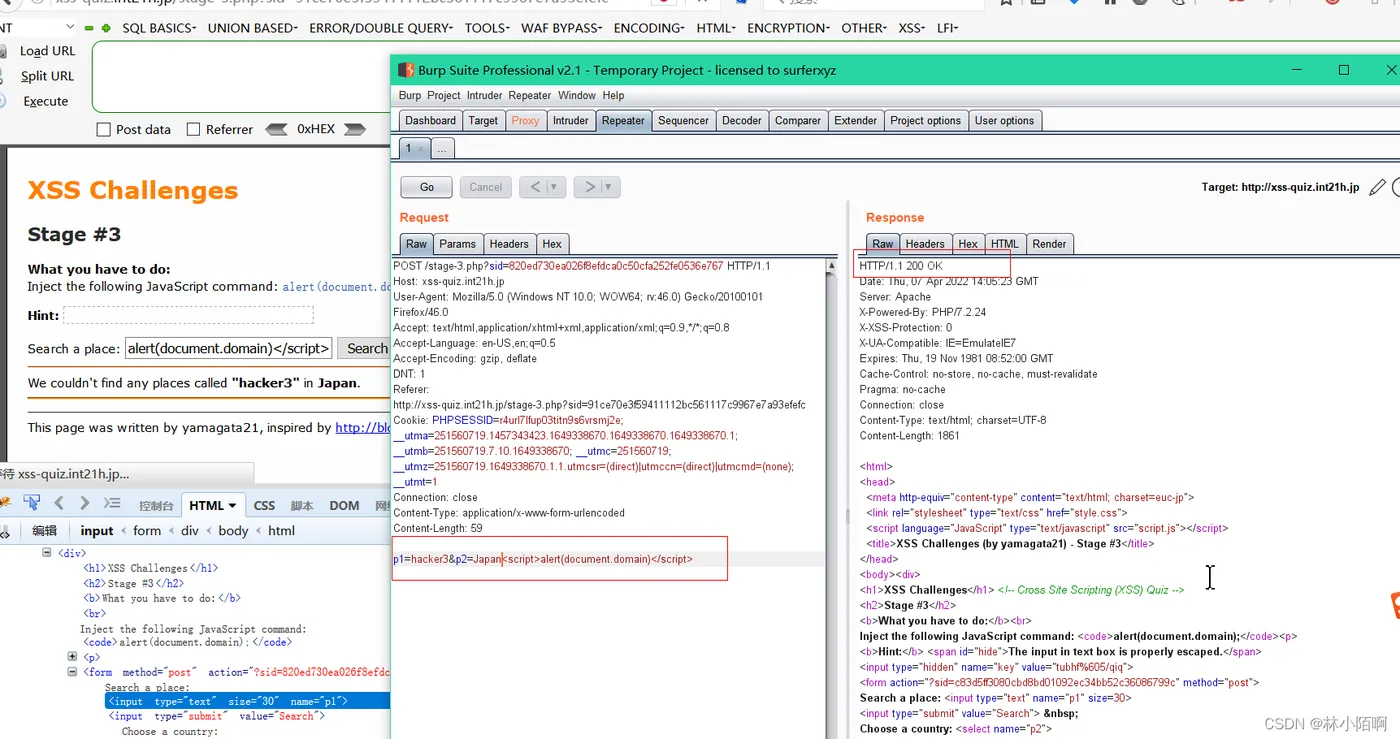The height and width of the screenshot is (739, 1400).
Task: Click the Burp Suite logo in title bar
Action: [x=406, y=70]
